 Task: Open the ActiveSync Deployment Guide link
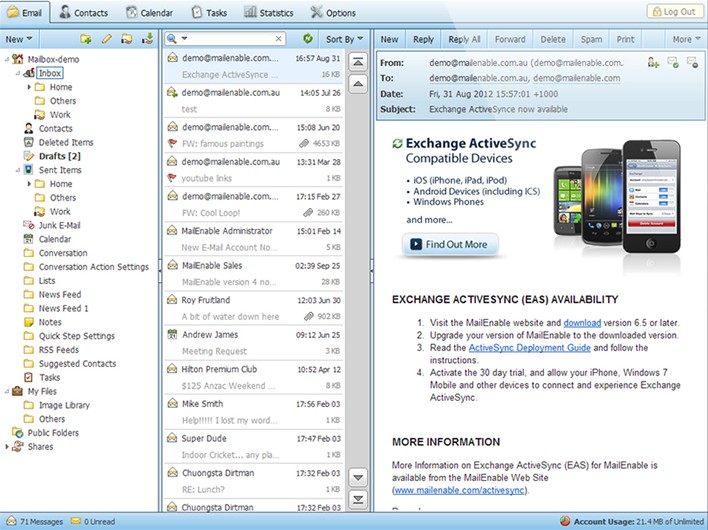pyautogui.click(x=530, y=348)
